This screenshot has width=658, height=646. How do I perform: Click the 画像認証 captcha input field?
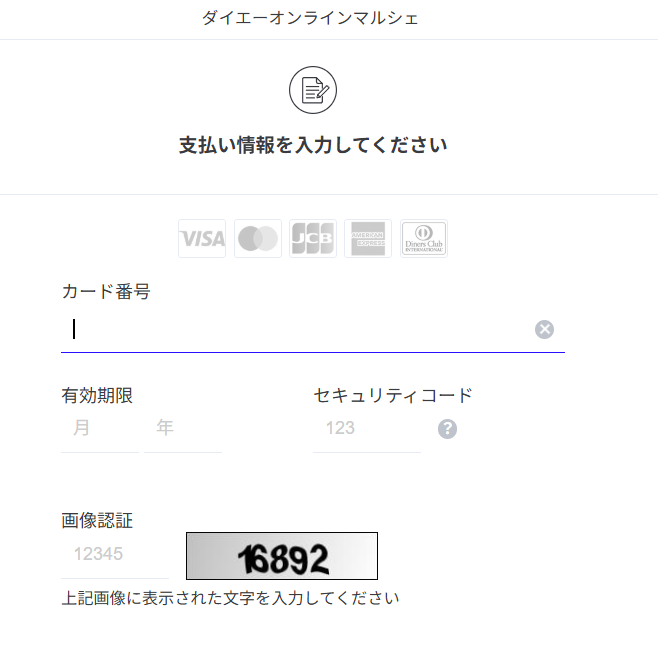(115, 555)
